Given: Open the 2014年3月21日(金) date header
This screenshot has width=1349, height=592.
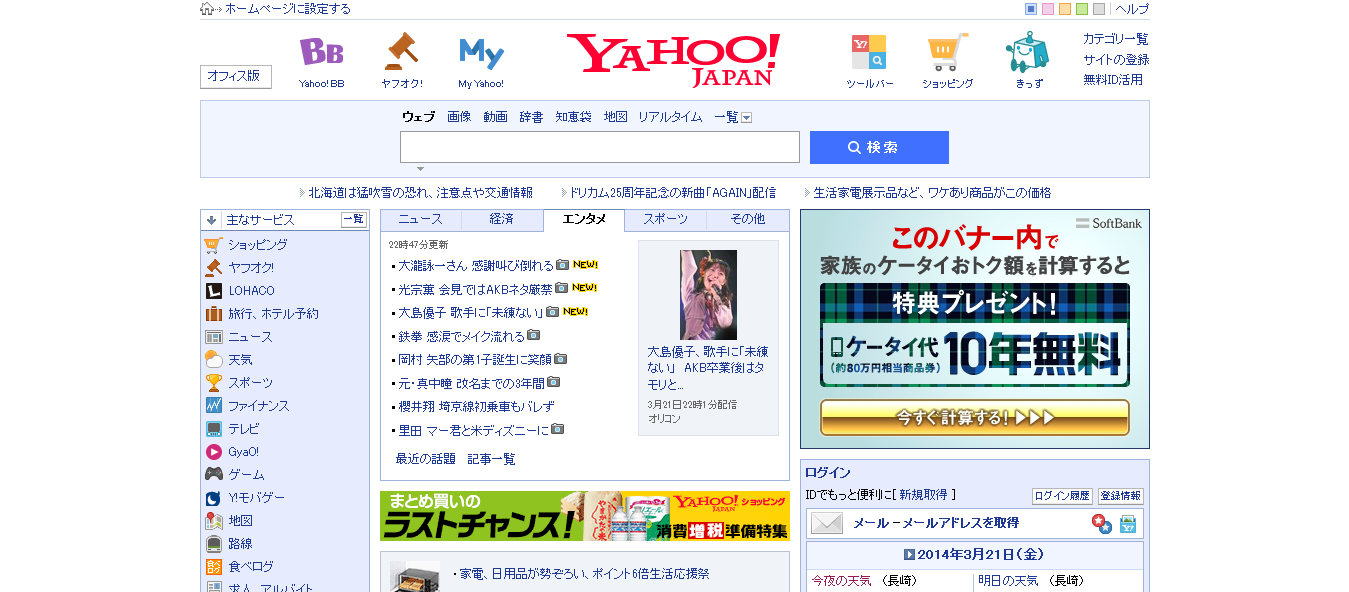Looking at the screenshot, I should 974,554.
